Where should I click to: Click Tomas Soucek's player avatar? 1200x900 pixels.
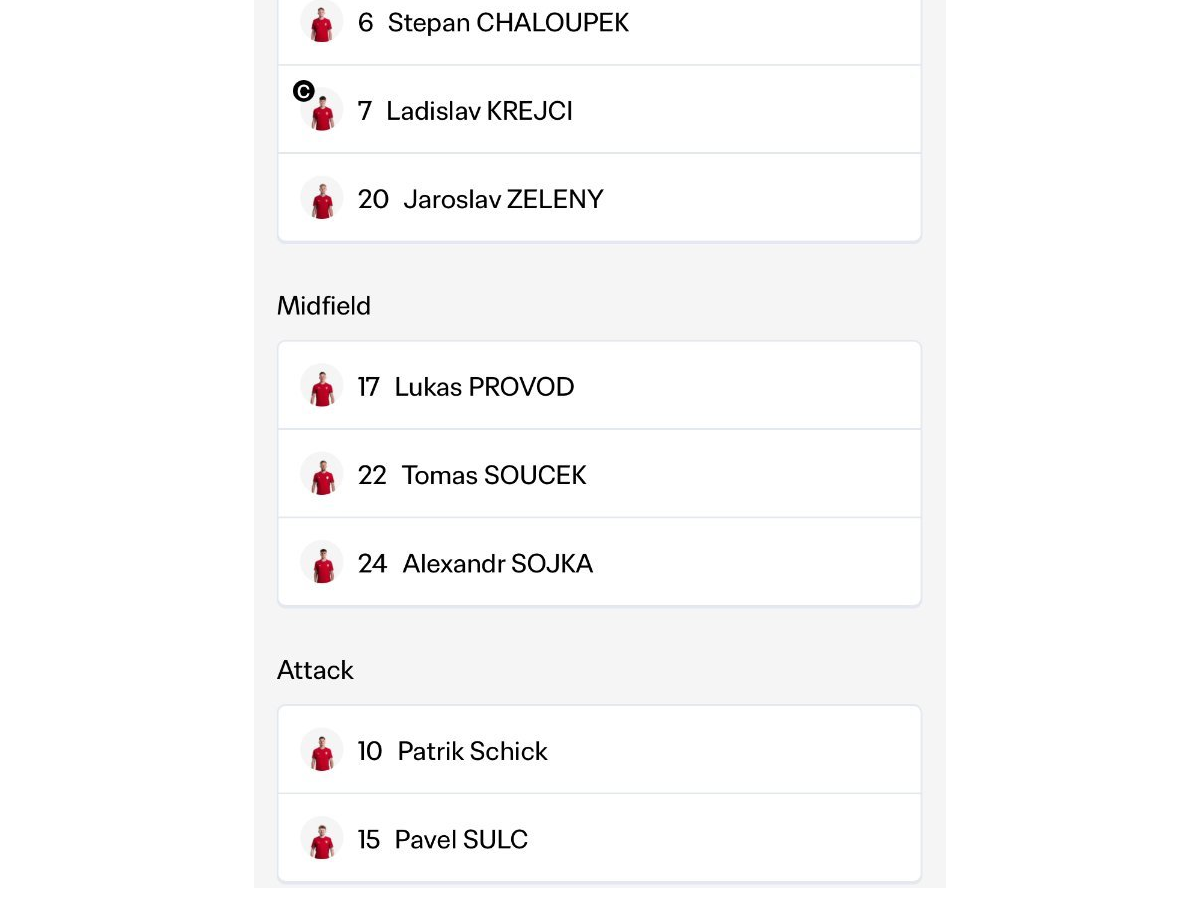click(x=322, y=474)
